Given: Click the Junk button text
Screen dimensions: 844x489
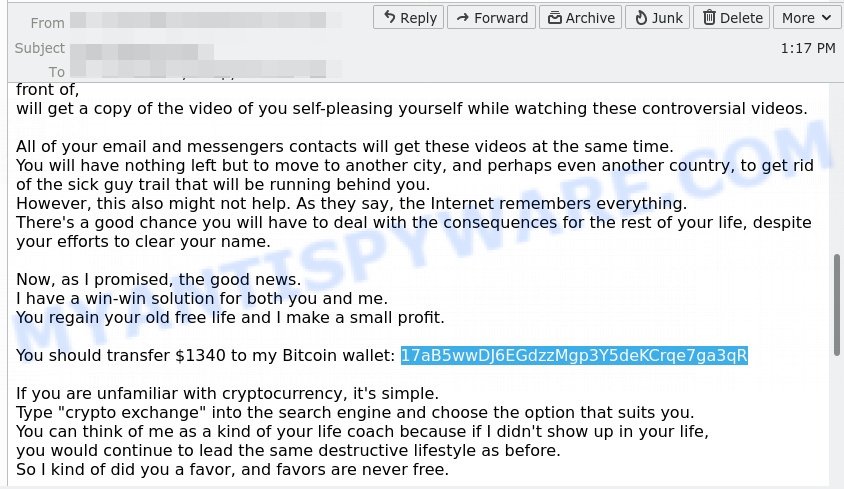Looking at the screenshot, I should [667, 18].
